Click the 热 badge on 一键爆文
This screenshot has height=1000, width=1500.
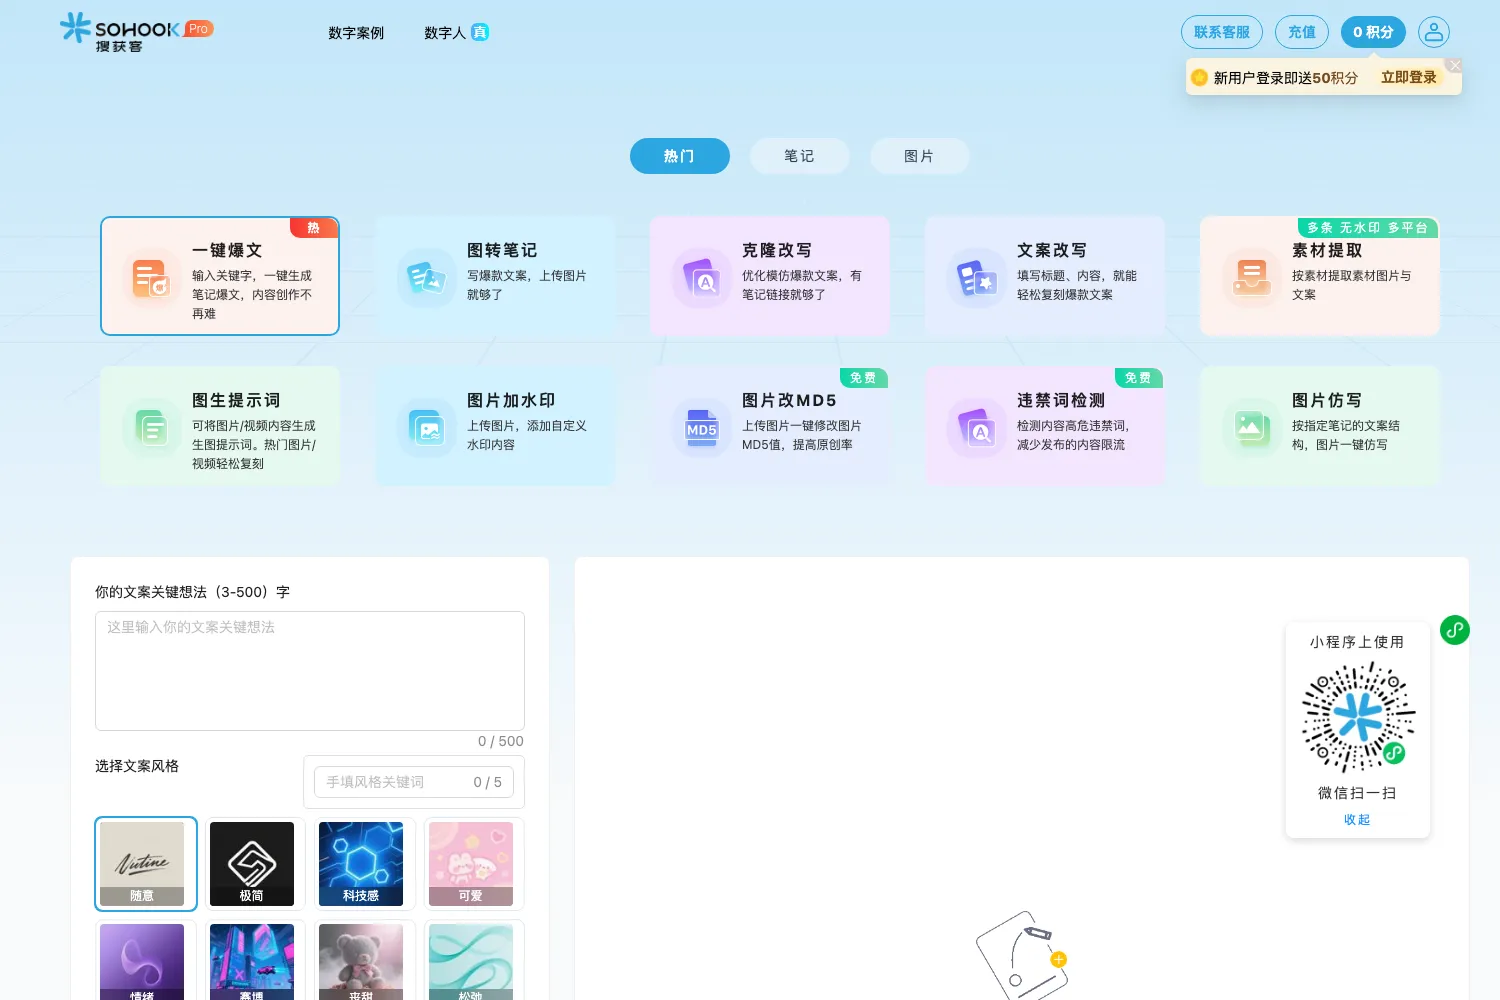pyautogui.click(x=314, y=228)
